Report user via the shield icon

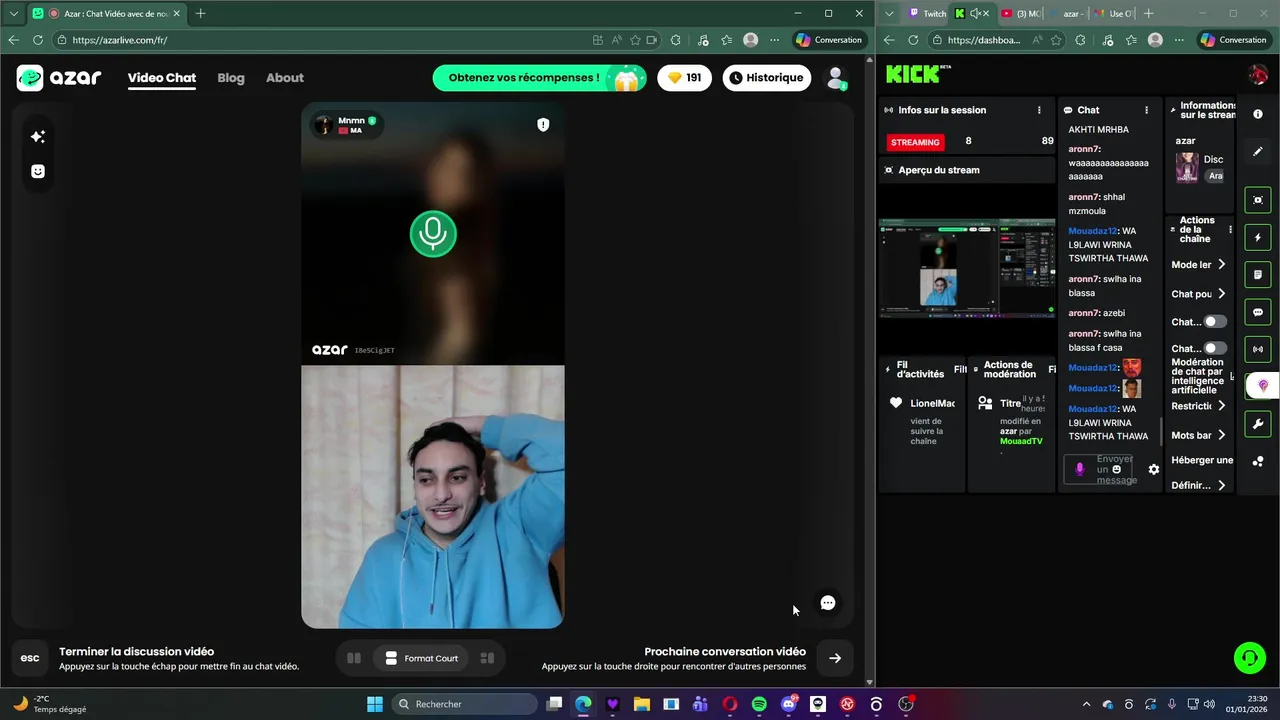click(x=543, y=125)
